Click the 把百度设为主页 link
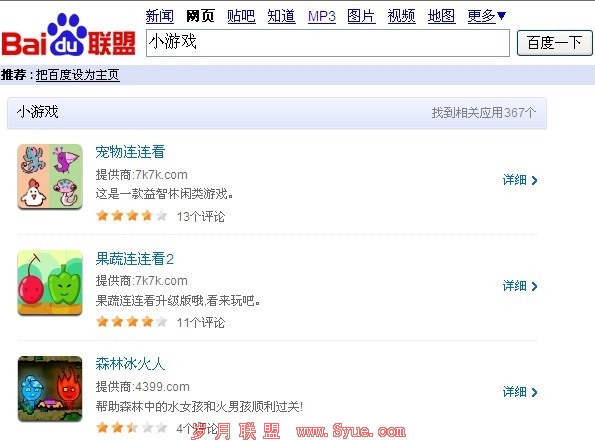This screenshot has width=595, height=441. pyautogui.click(x=78, y=75)
